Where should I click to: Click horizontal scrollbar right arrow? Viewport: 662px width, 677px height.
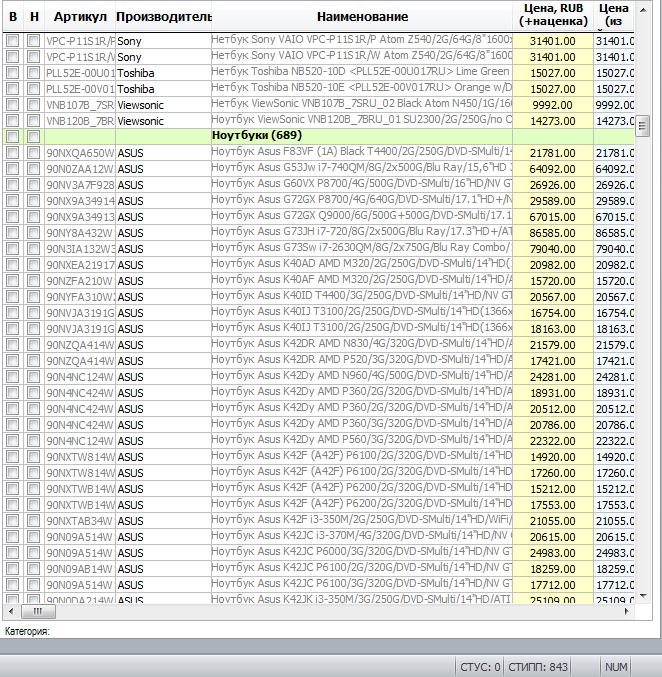(x=627, y=611)
